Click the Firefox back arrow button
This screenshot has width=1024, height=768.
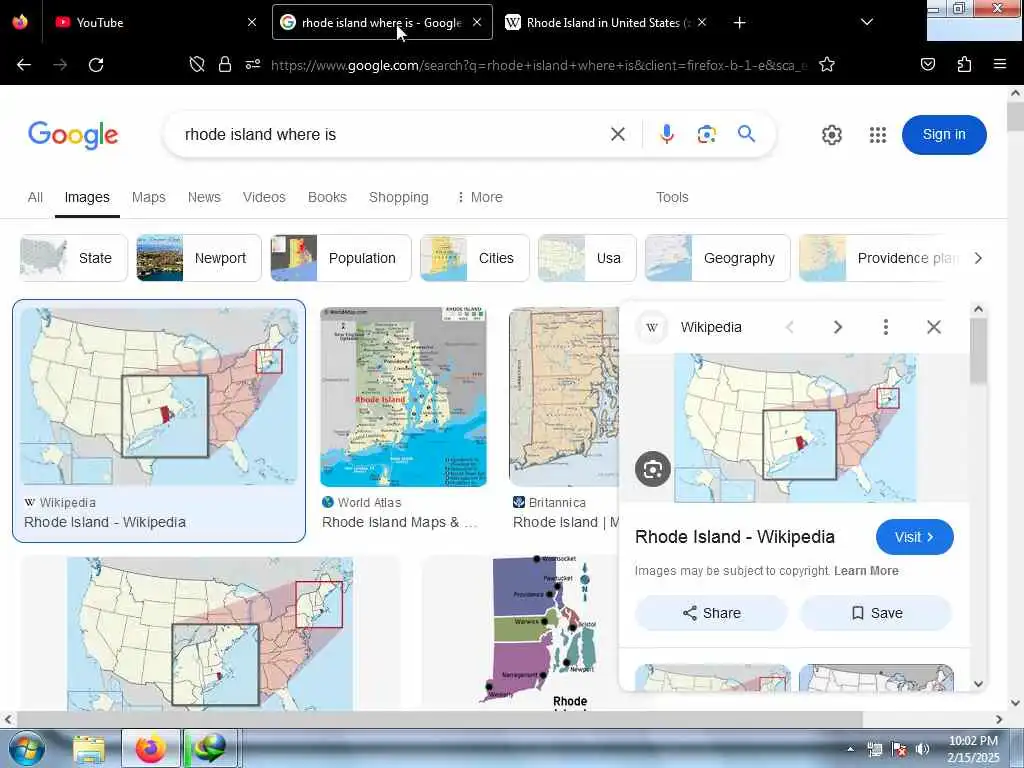coord(24,65)
